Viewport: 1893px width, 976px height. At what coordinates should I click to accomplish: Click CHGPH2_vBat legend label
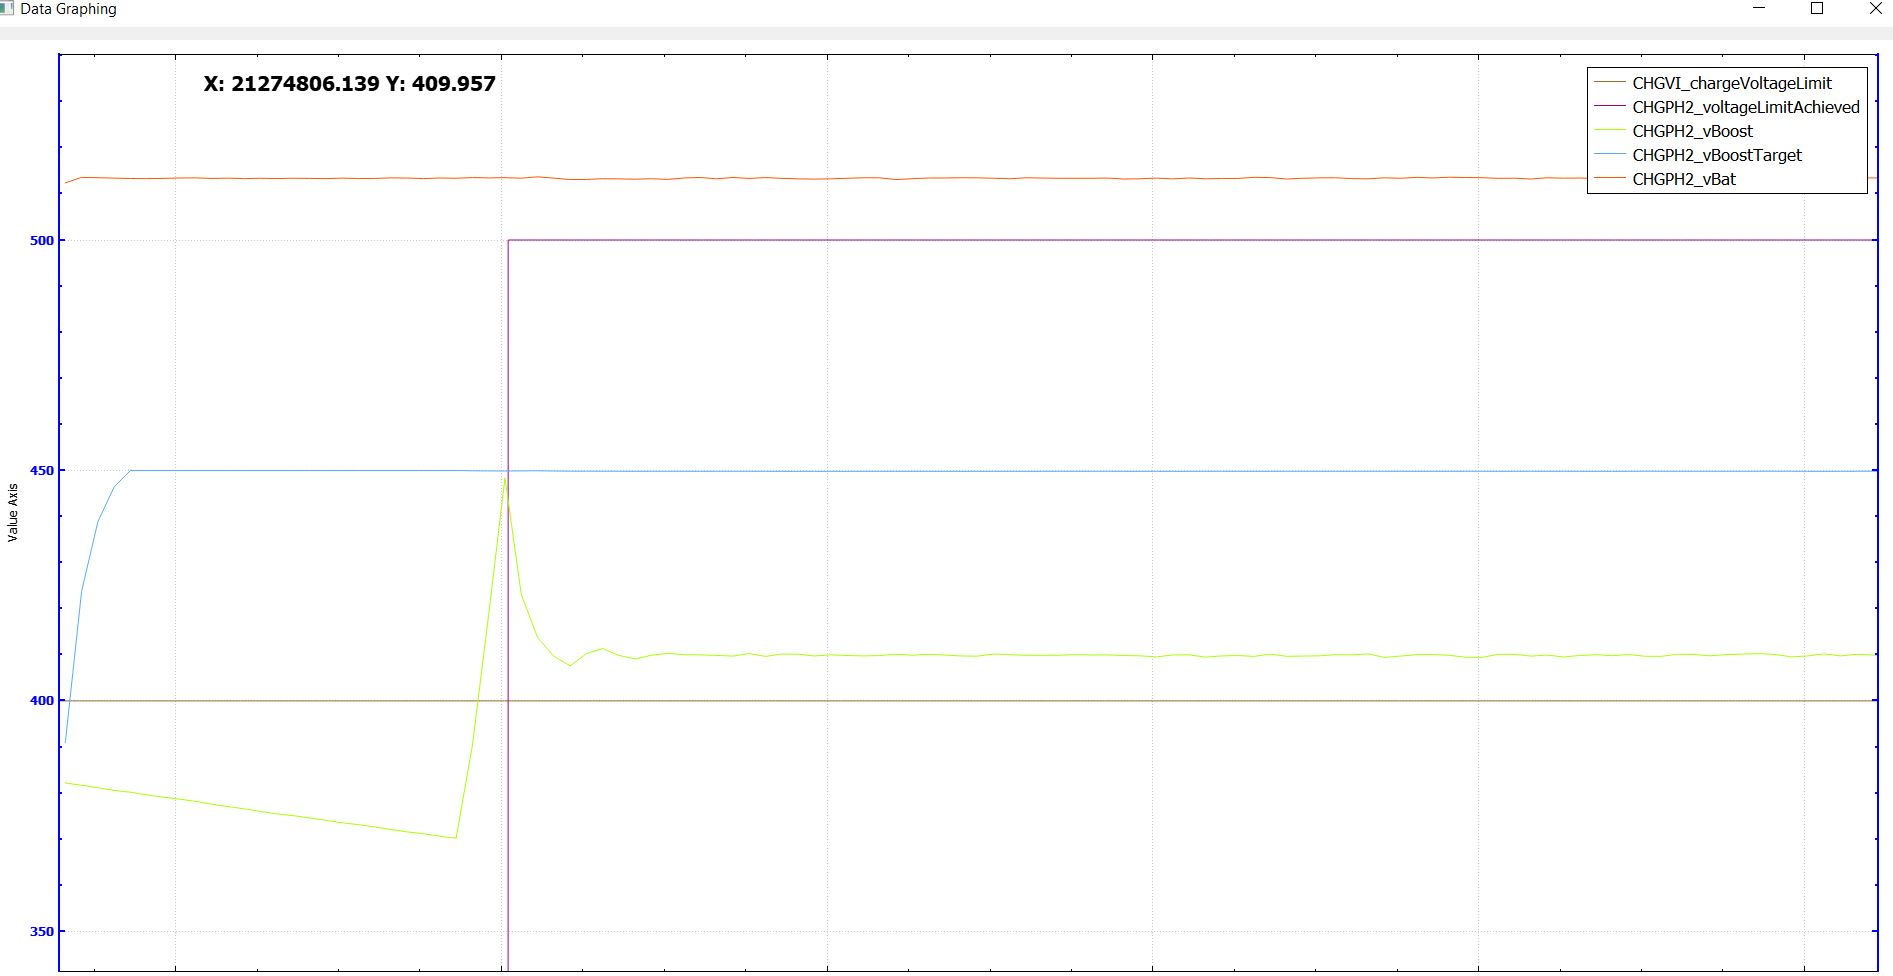(x=1684, y=179)
